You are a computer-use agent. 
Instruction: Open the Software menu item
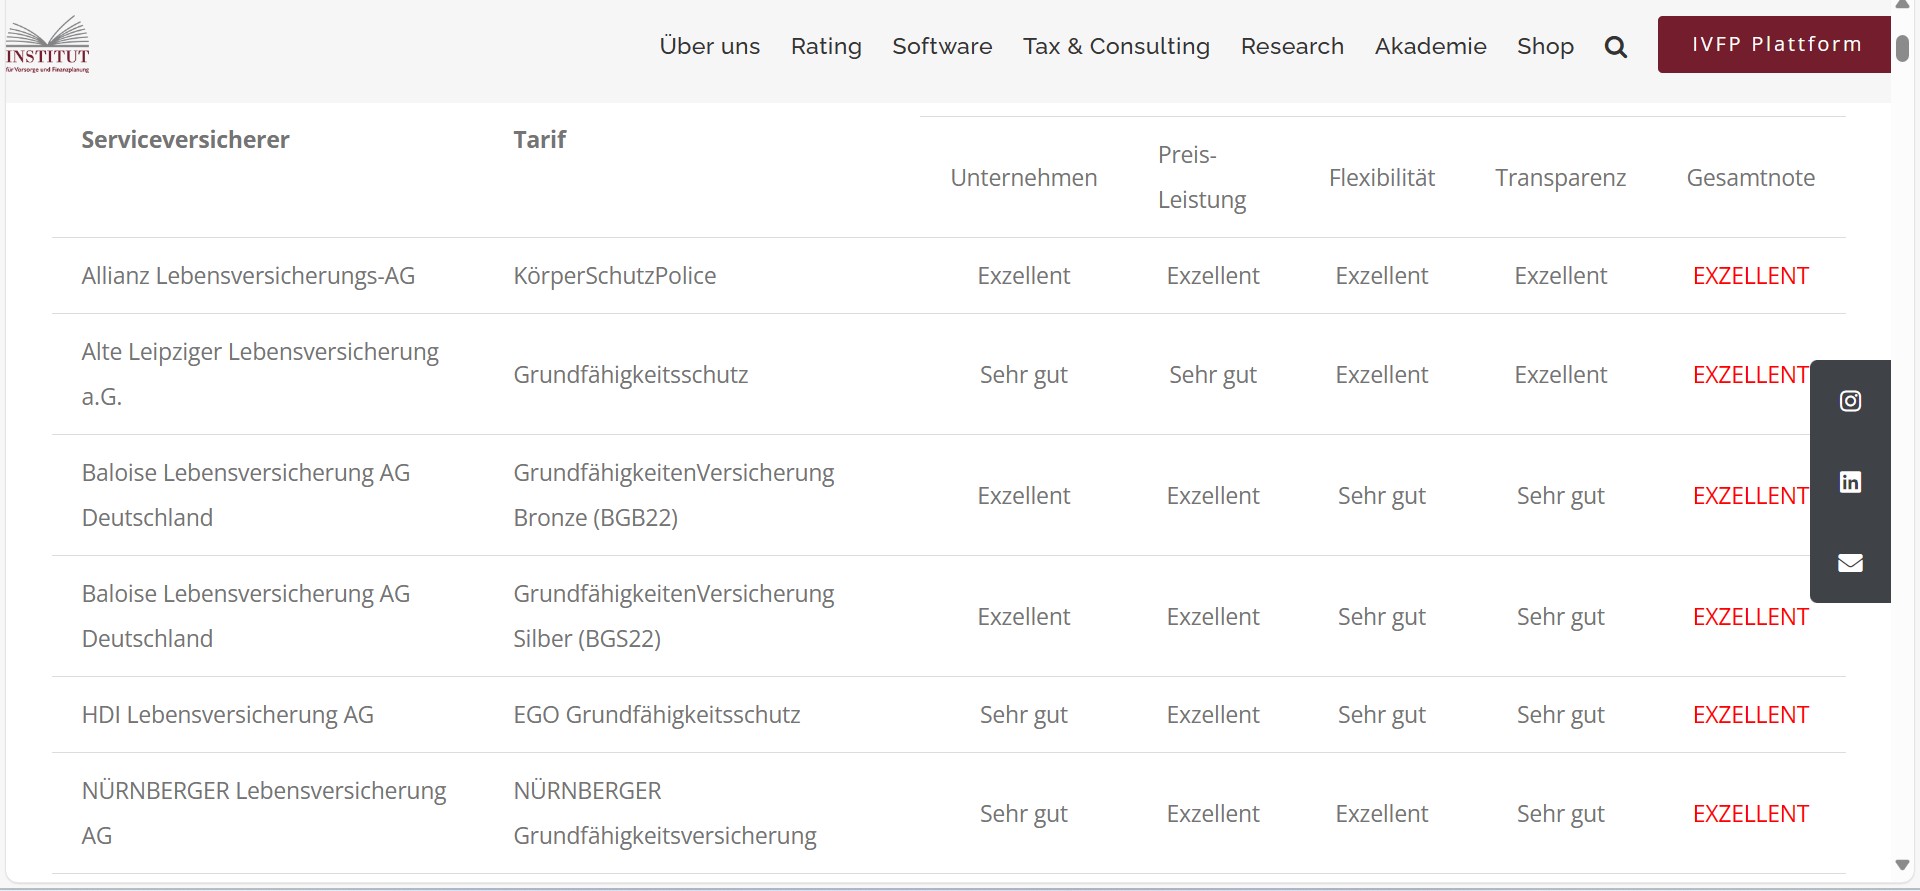point(942,46)
